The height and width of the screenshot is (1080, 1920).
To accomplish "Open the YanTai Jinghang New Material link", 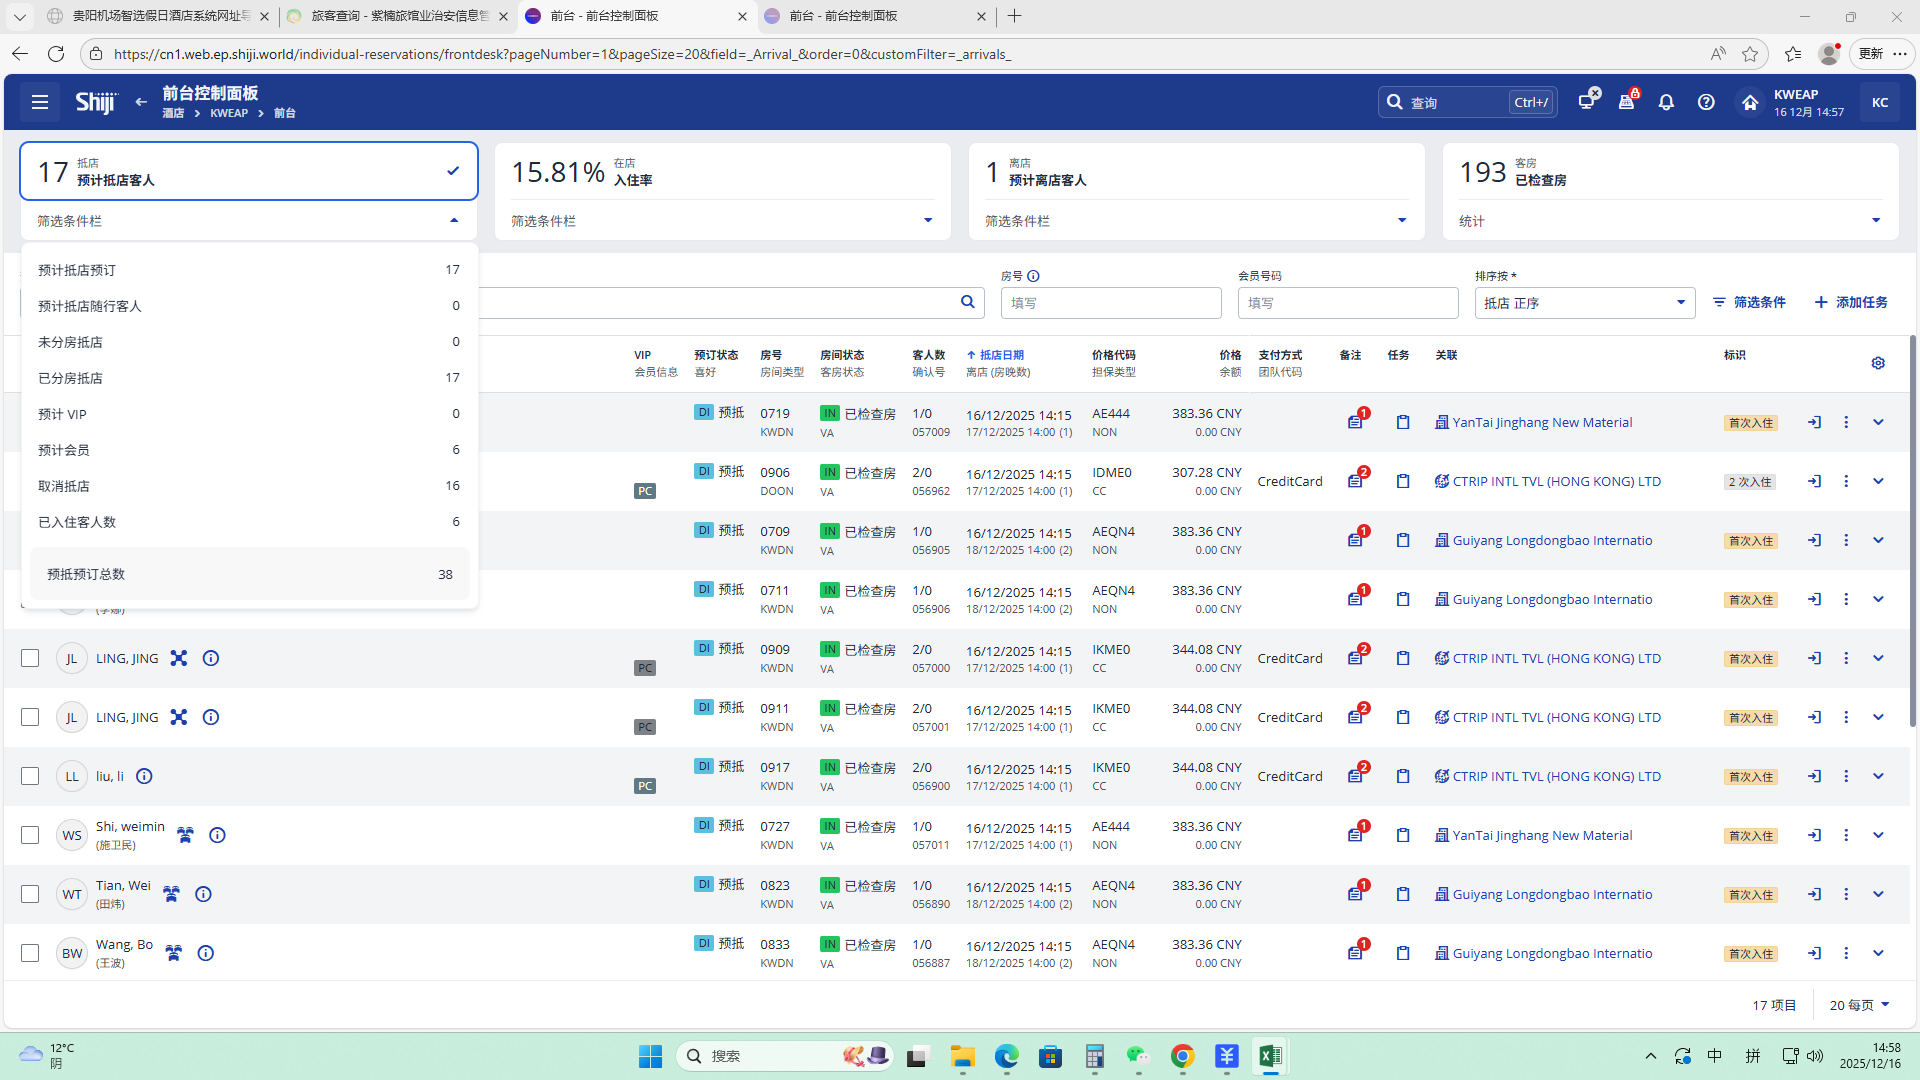I will pyautogui.click(x=1541, y=422).
